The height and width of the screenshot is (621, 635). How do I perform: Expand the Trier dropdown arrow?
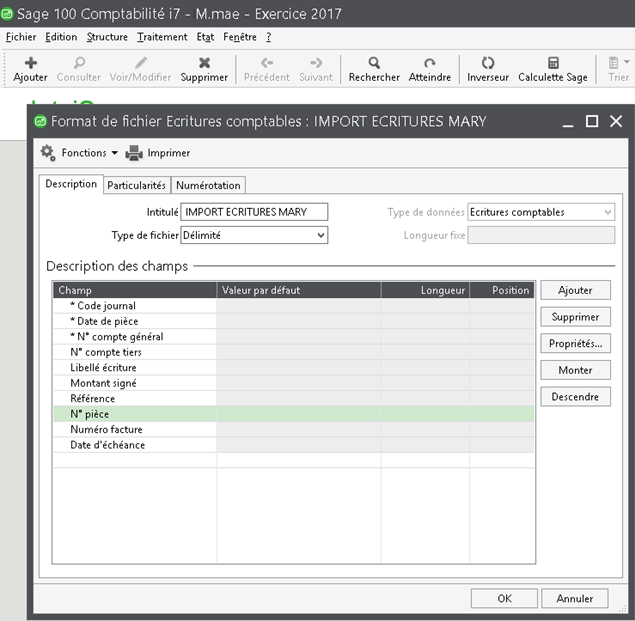(x=627, y=62)
